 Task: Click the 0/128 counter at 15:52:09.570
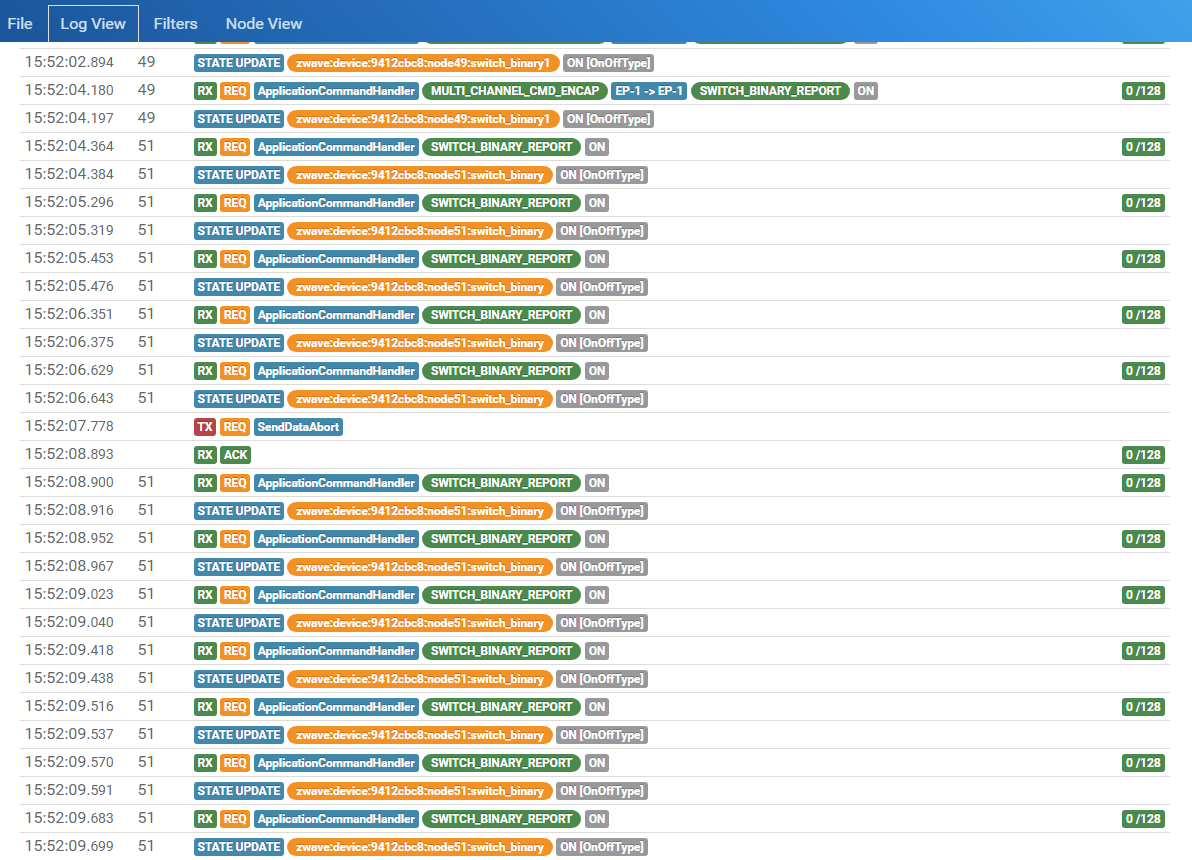click(1143, 763)
